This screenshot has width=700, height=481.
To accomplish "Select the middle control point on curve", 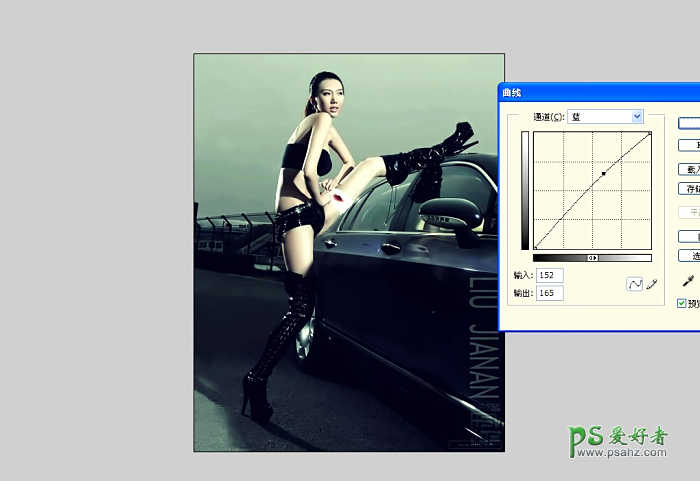I will (x=604, y=174).
